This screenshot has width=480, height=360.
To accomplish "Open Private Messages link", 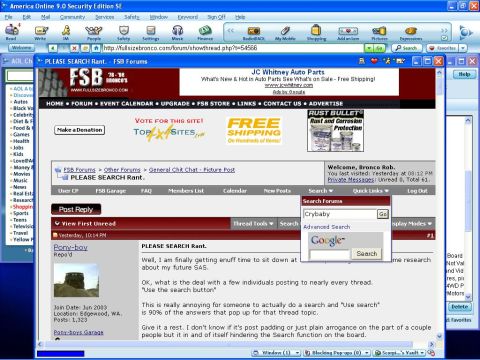I will click(351, 180).
